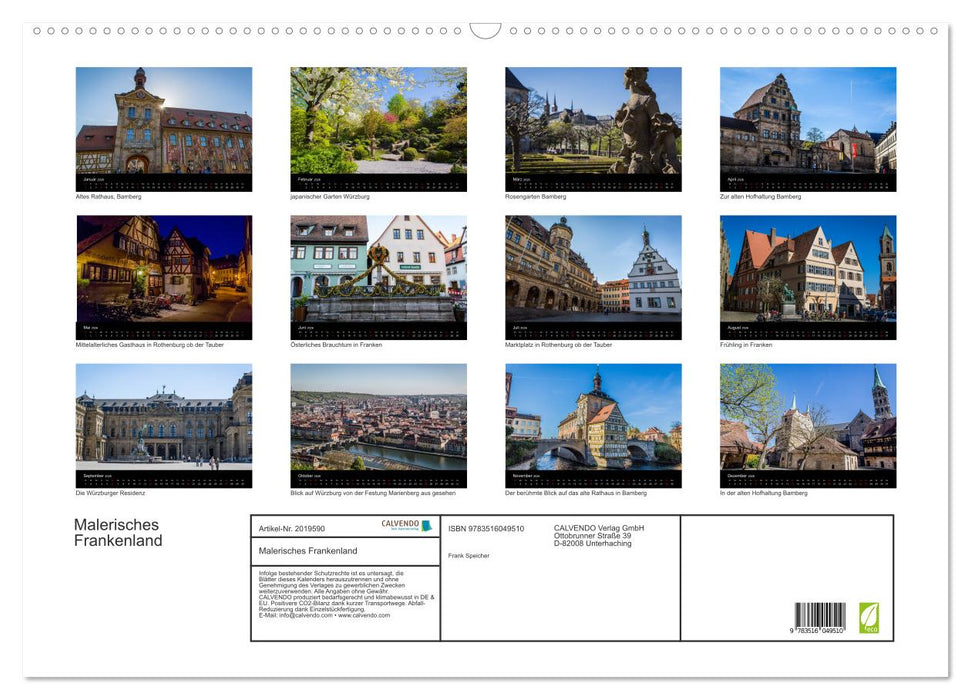
Task: Select the Januar calendar date strip
Action: click(x=163, y=181)
